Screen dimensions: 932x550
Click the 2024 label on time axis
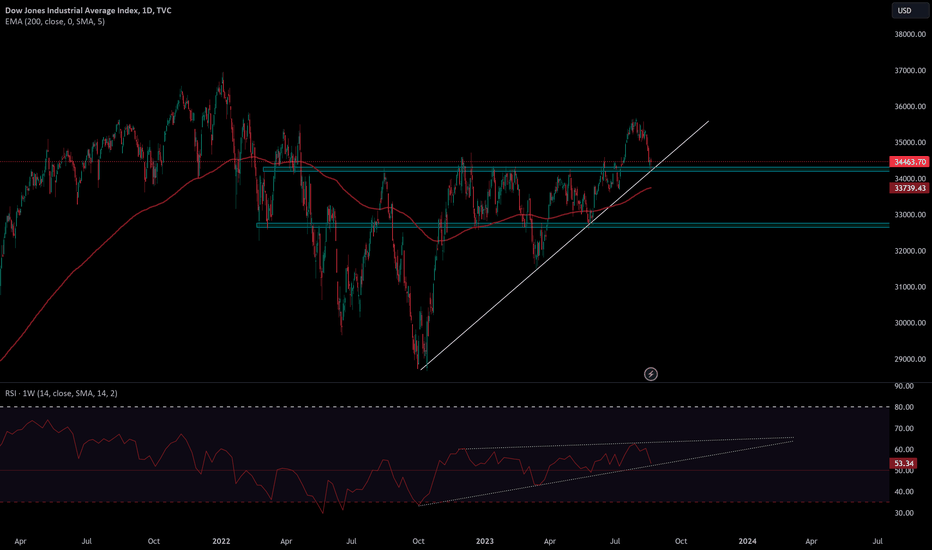(x=747, y=541)
